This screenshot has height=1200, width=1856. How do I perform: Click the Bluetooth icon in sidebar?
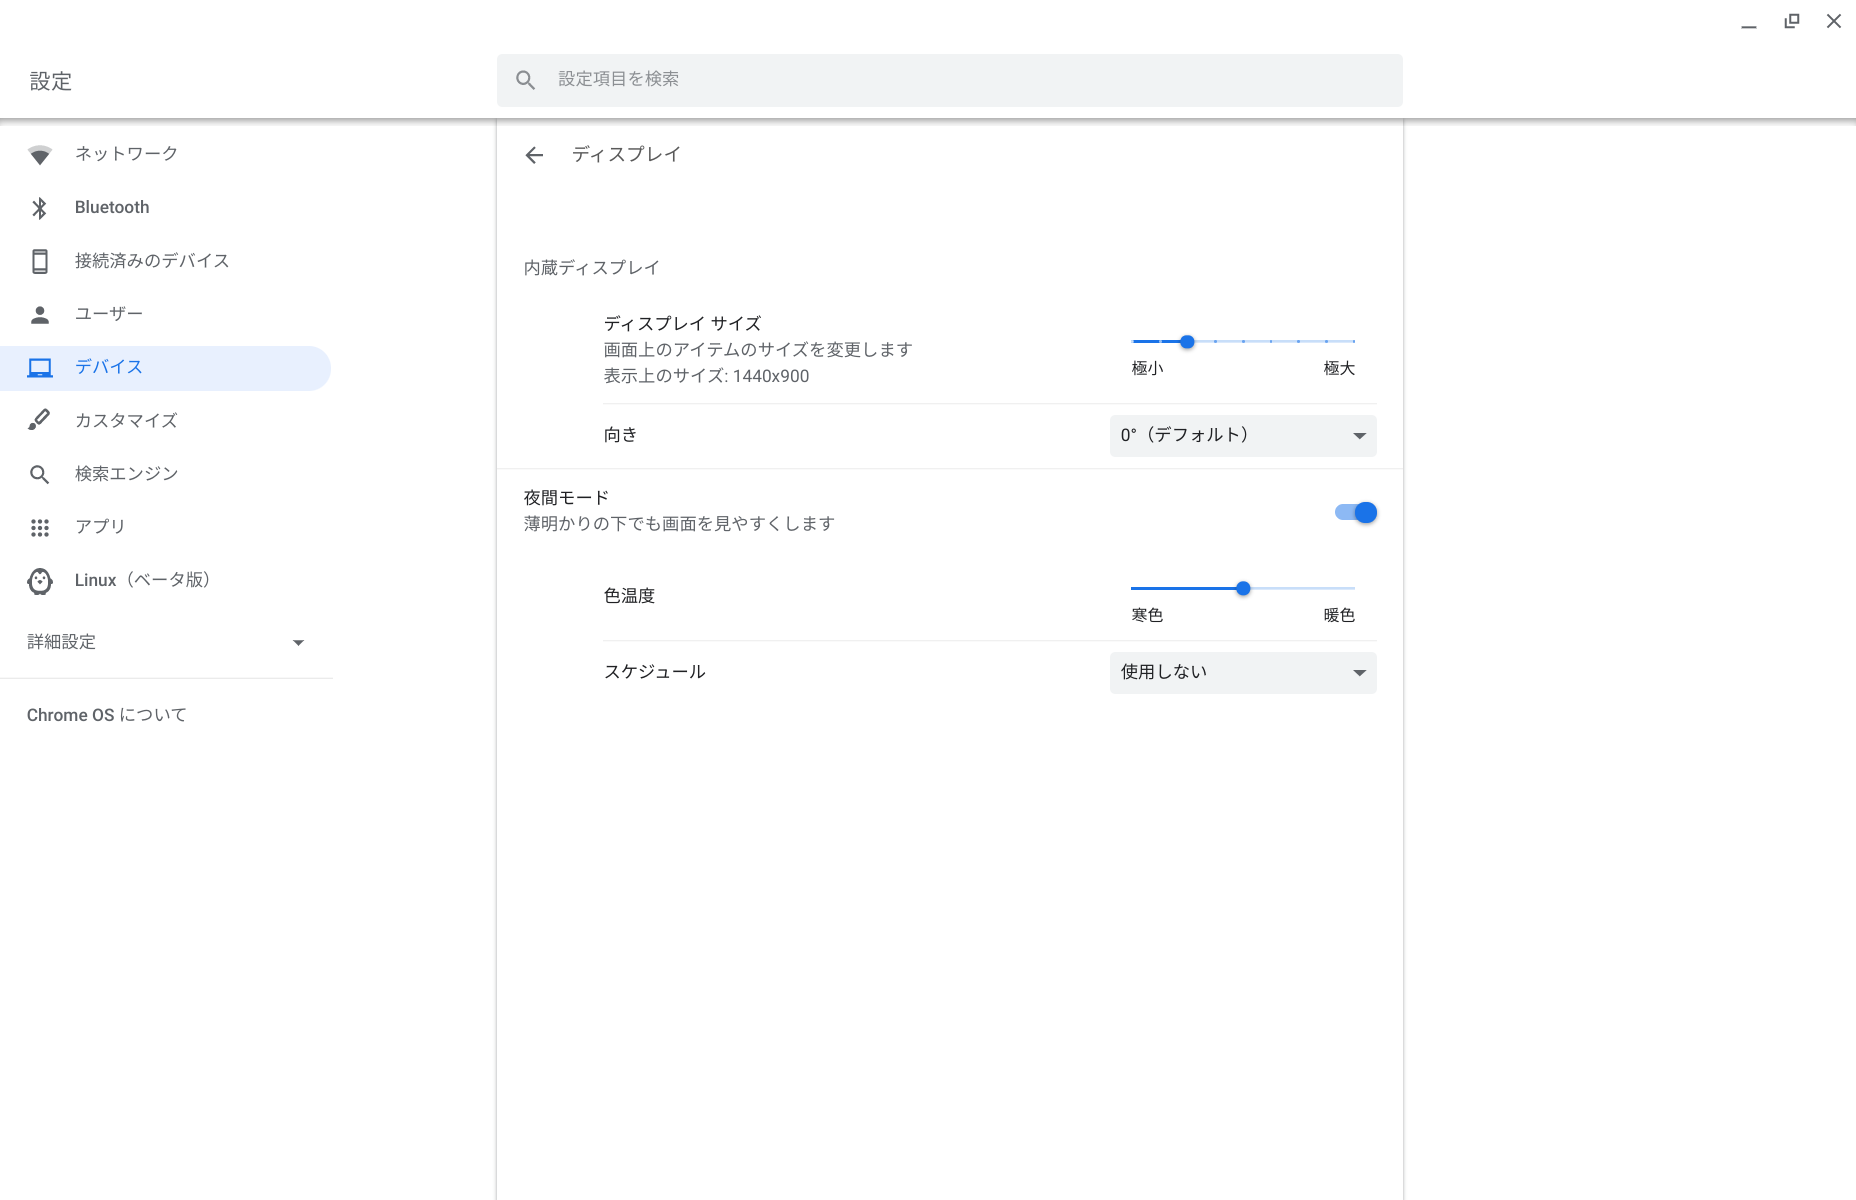[40, 208]
